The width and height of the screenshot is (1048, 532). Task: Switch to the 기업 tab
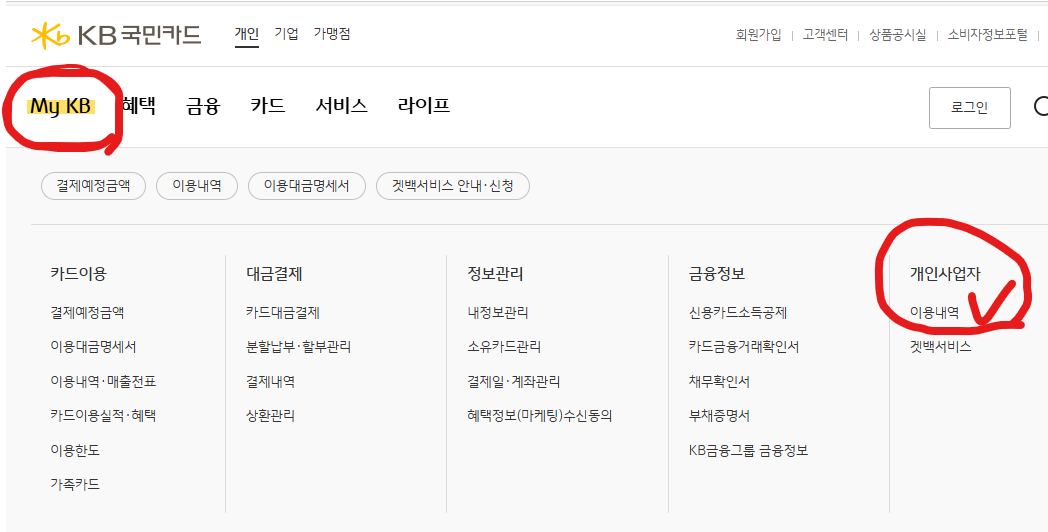(286, 33)
